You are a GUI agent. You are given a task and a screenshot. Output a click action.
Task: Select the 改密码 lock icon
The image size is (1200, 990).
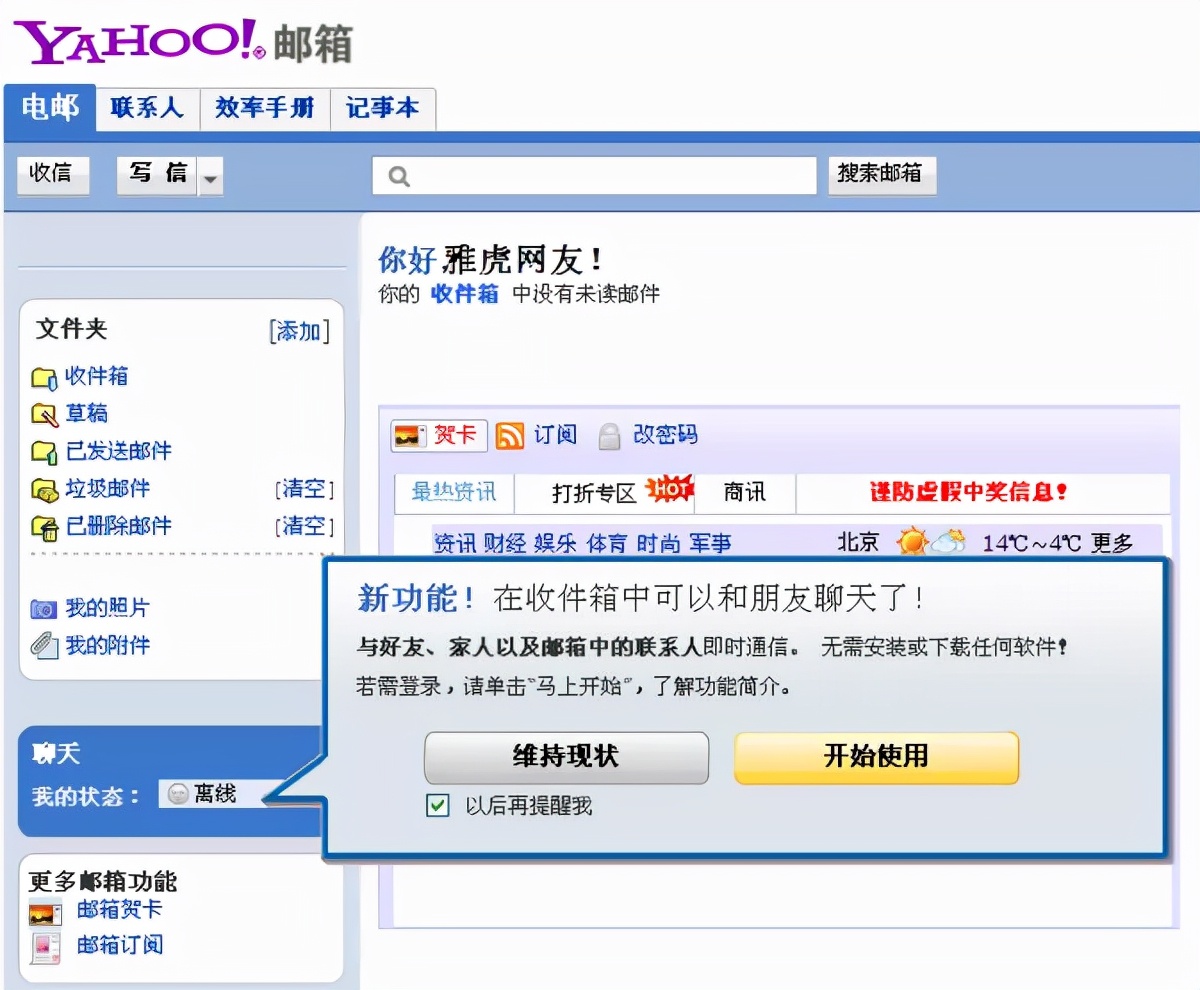tap(607, 435)
